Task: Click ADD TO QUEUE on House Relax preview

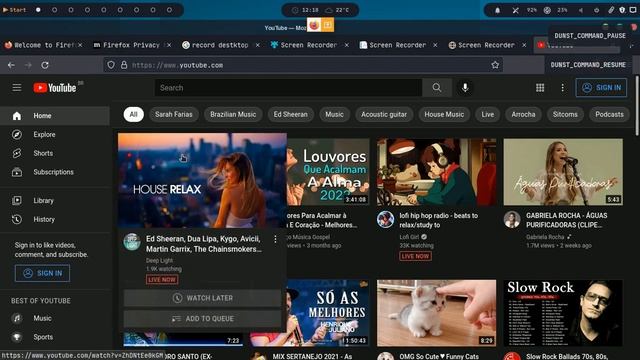Action: coord(202,319)
